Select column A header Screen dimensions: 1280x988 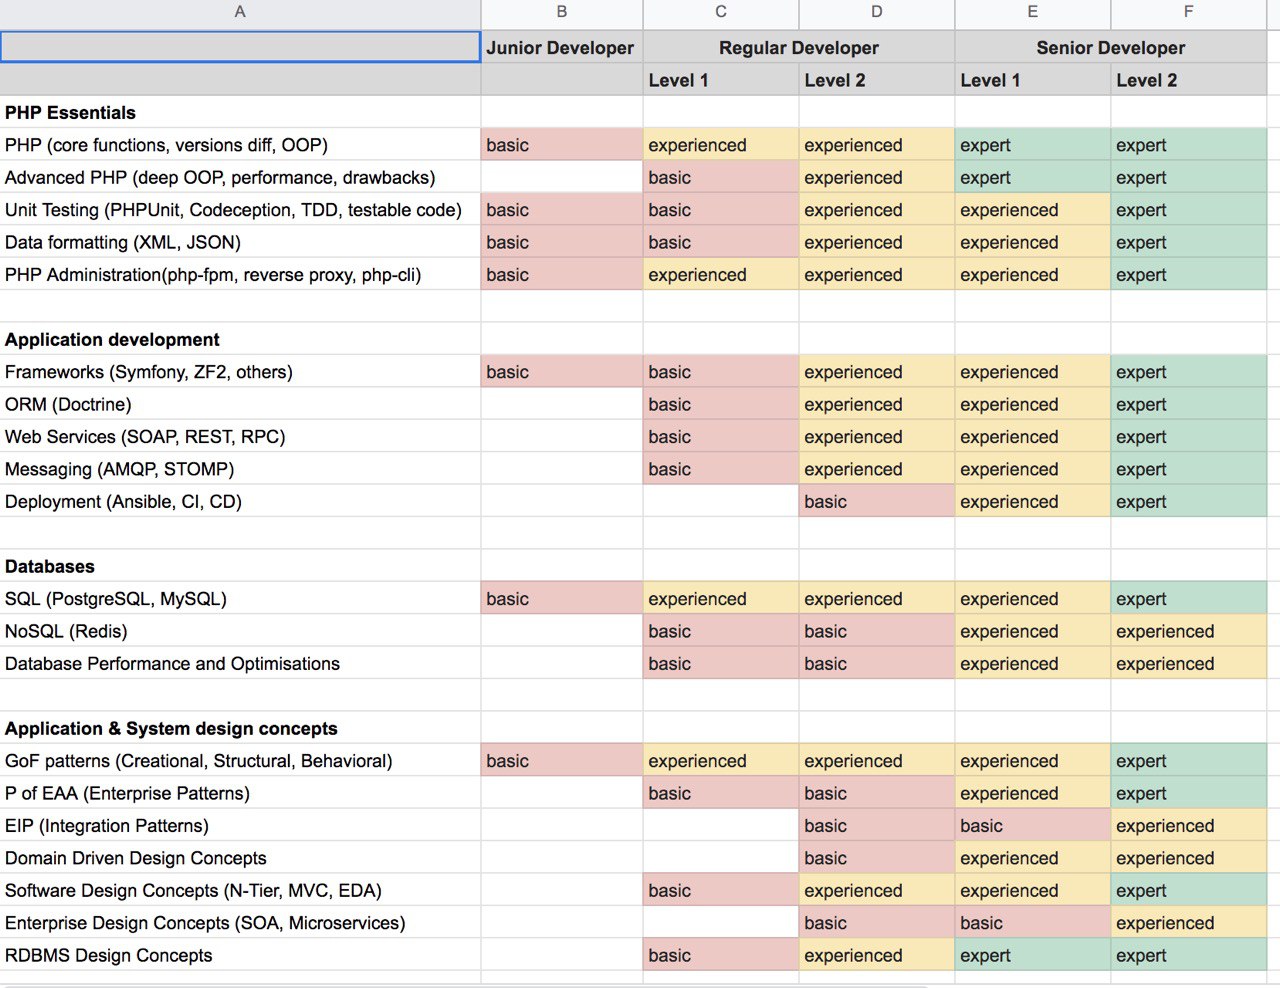tap(240, 12)
